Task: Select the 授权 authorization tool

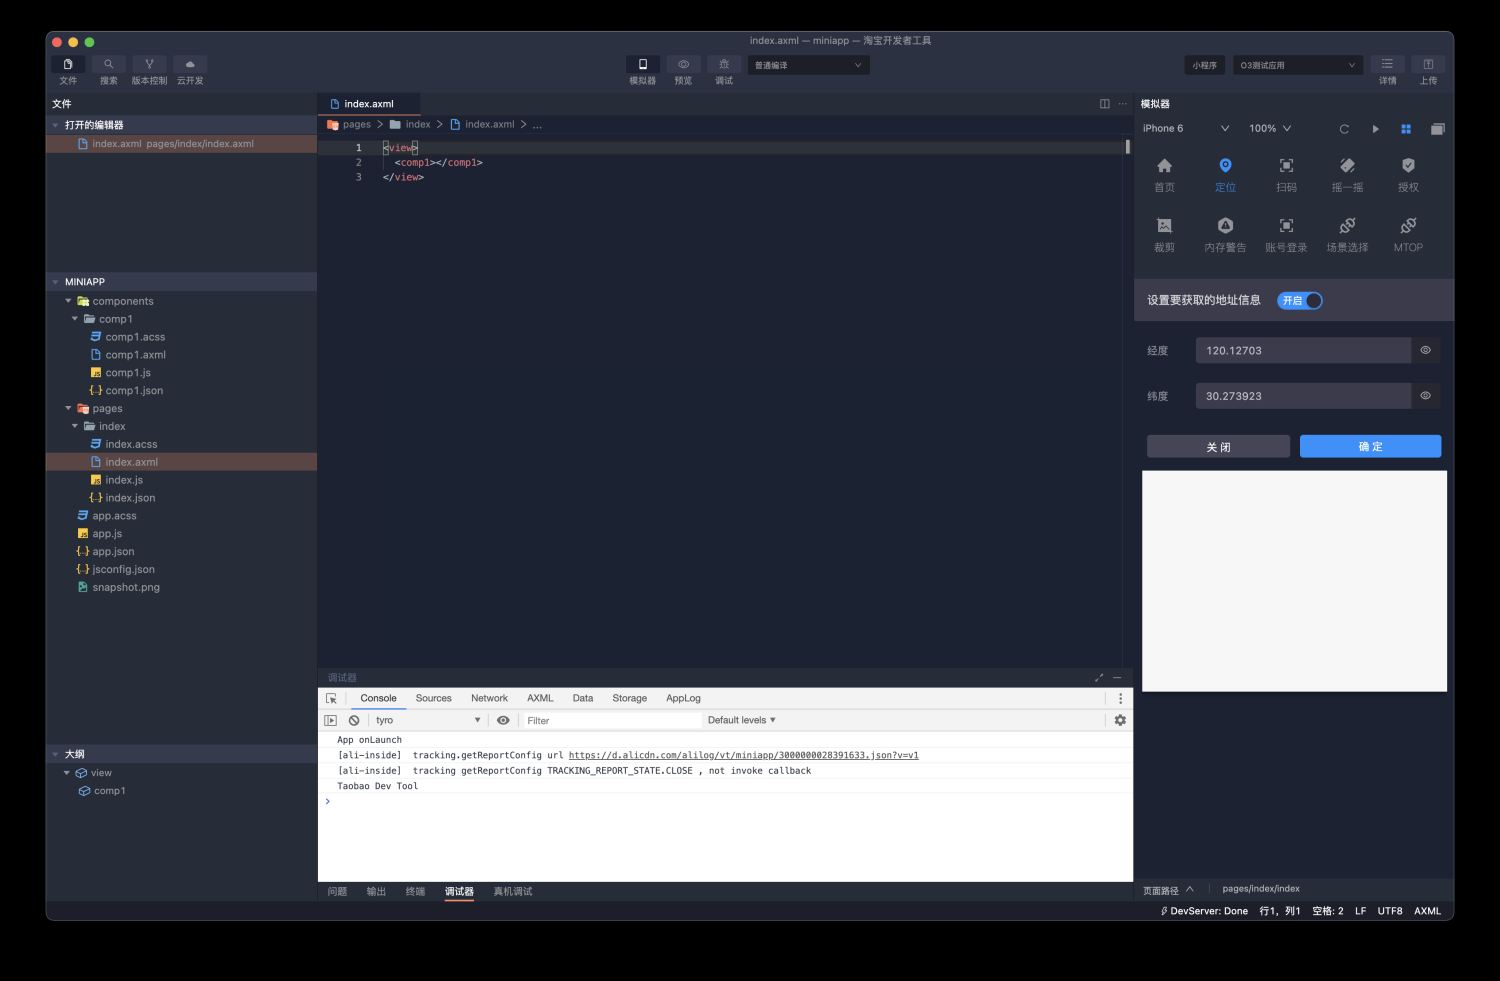Action: [1408, 174]
